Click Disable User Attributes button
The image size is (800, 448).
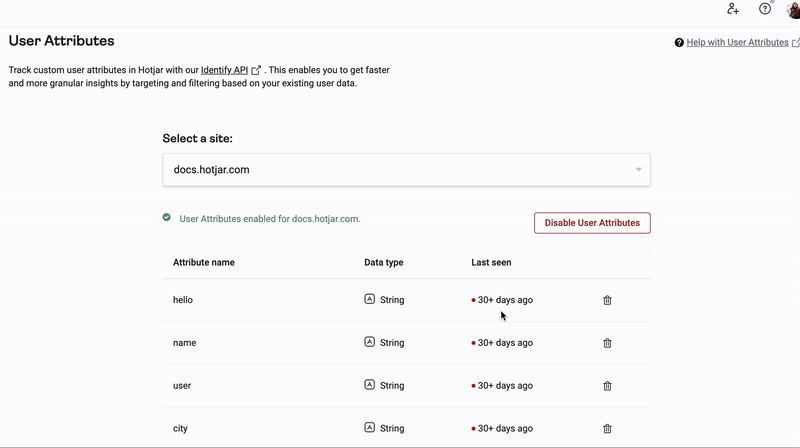(592, 223)
